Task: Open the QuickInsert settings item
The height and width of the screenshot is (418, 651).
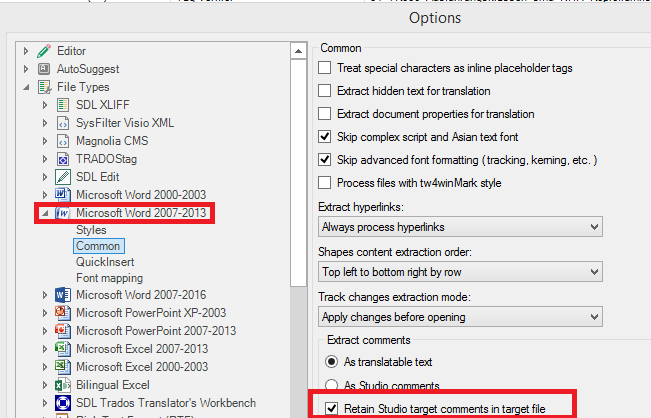Action: tap(105, 262)
